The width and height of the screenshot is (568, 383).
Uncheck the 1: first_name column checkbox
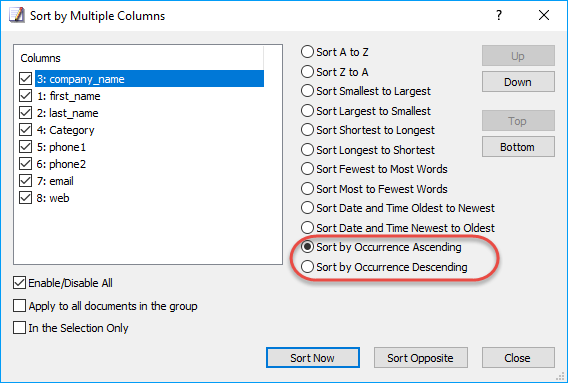[x=25, y=96]
